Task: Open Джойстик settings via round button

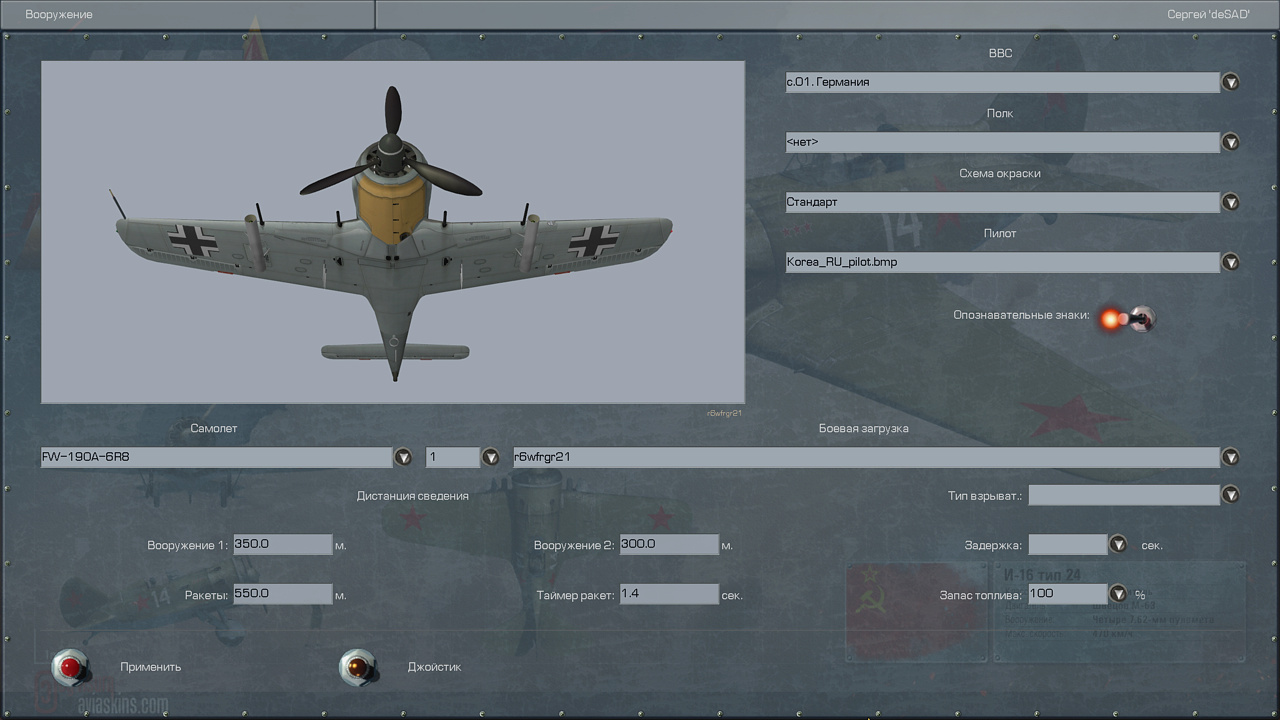Action: (357, 667)
